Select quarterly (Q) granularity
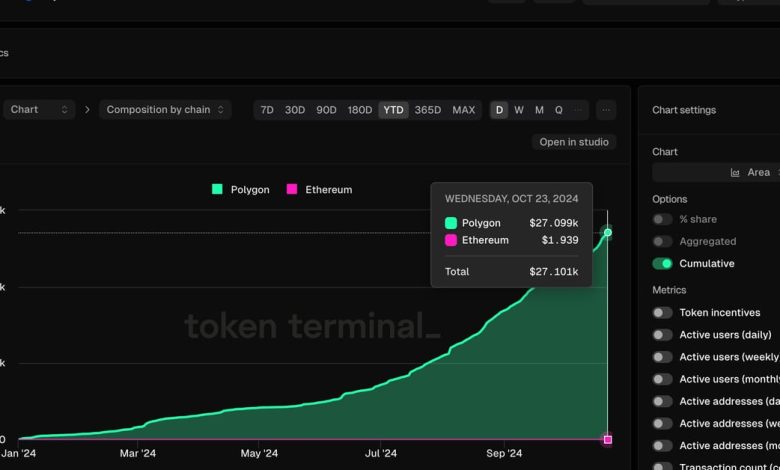 point(559,110)
